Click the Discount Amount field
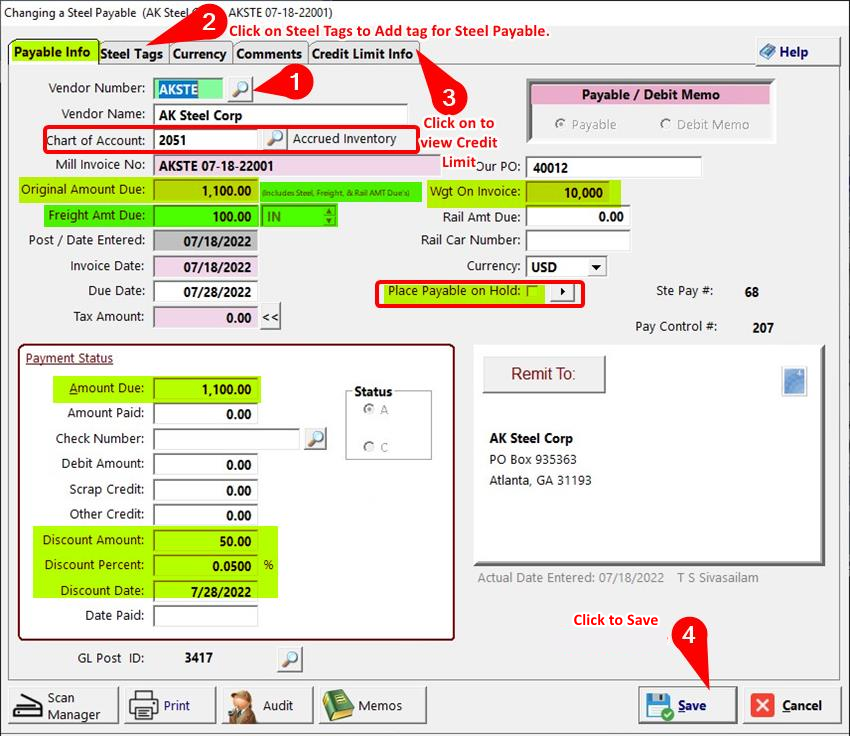850x736 pixels. [x=205, y=541]
